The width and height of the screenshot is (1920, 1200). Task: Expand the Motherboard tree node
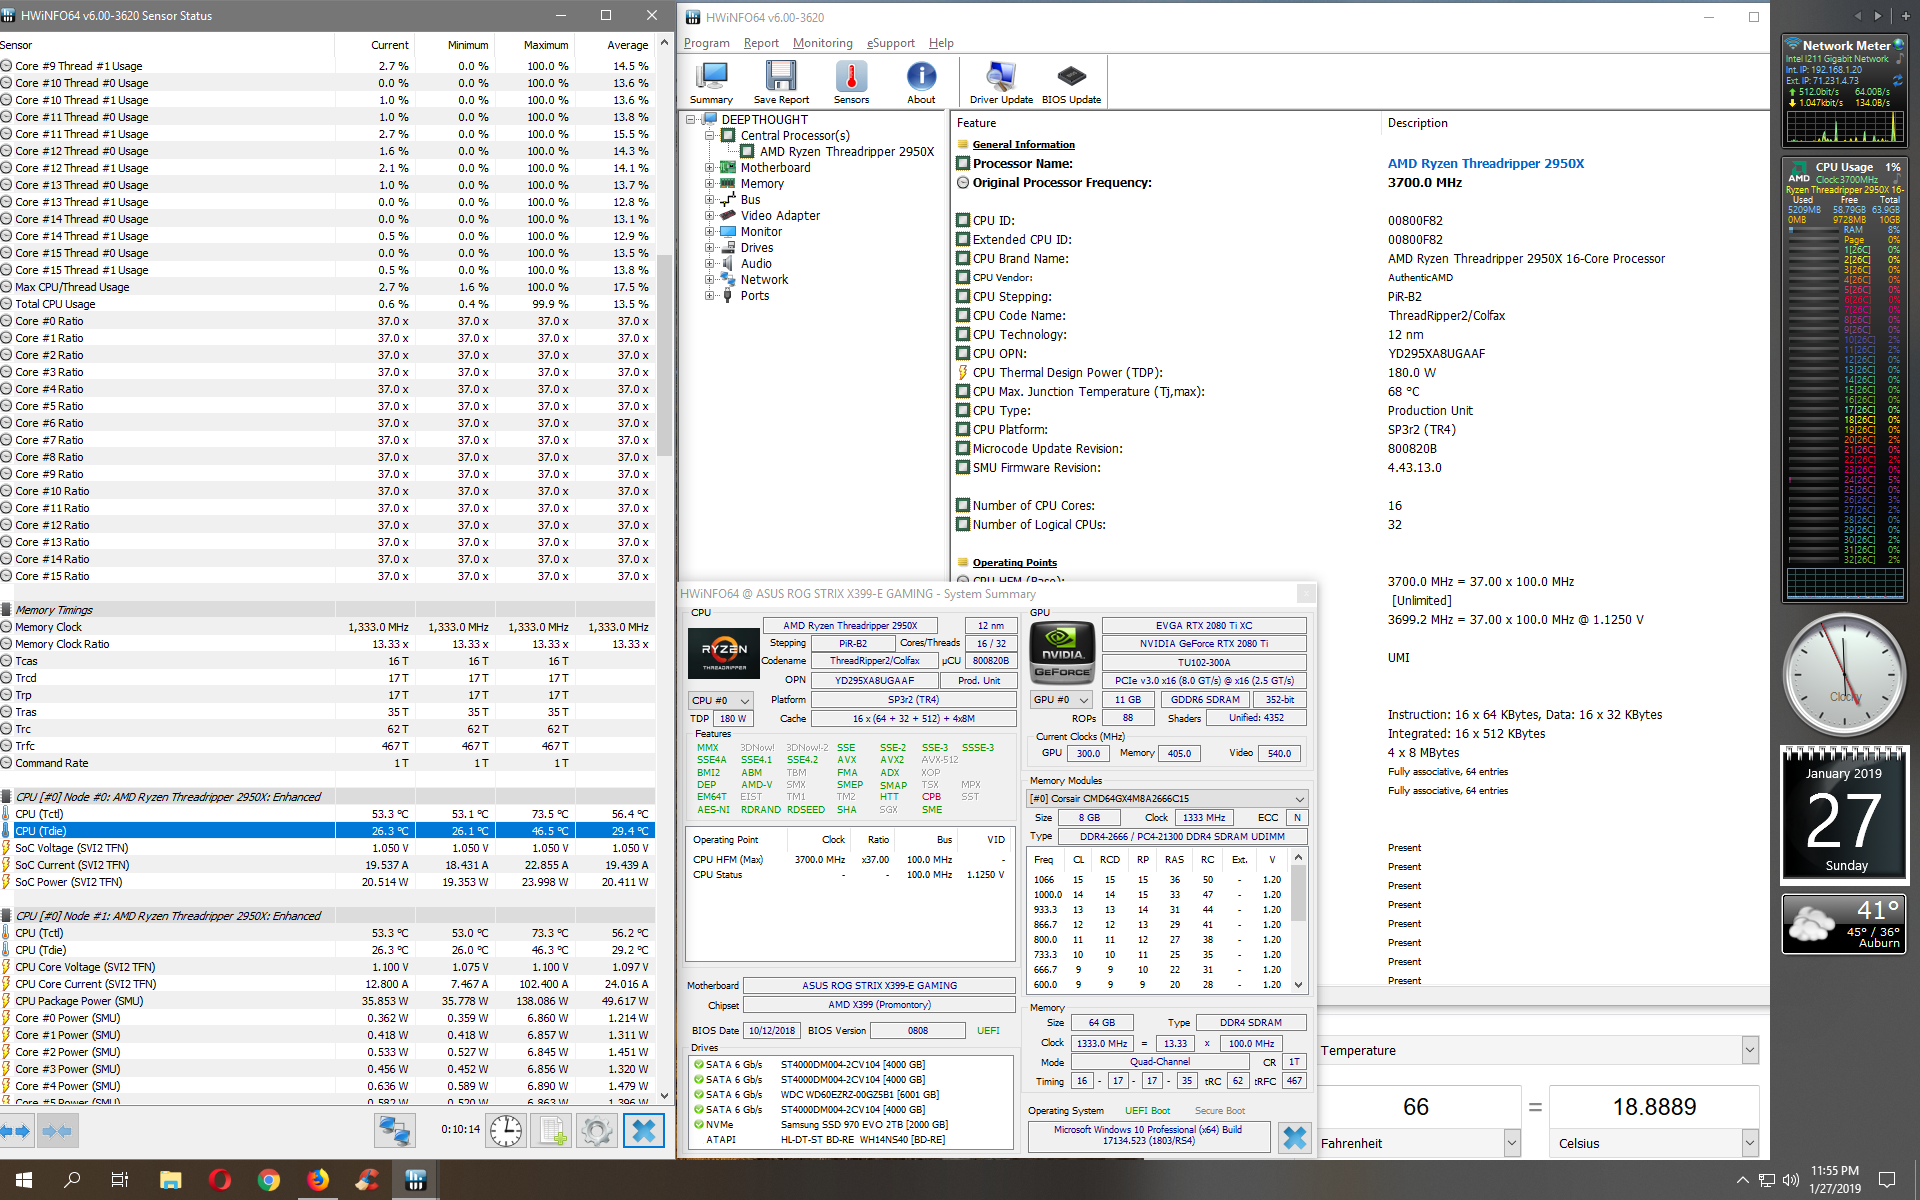click(710, 167)
